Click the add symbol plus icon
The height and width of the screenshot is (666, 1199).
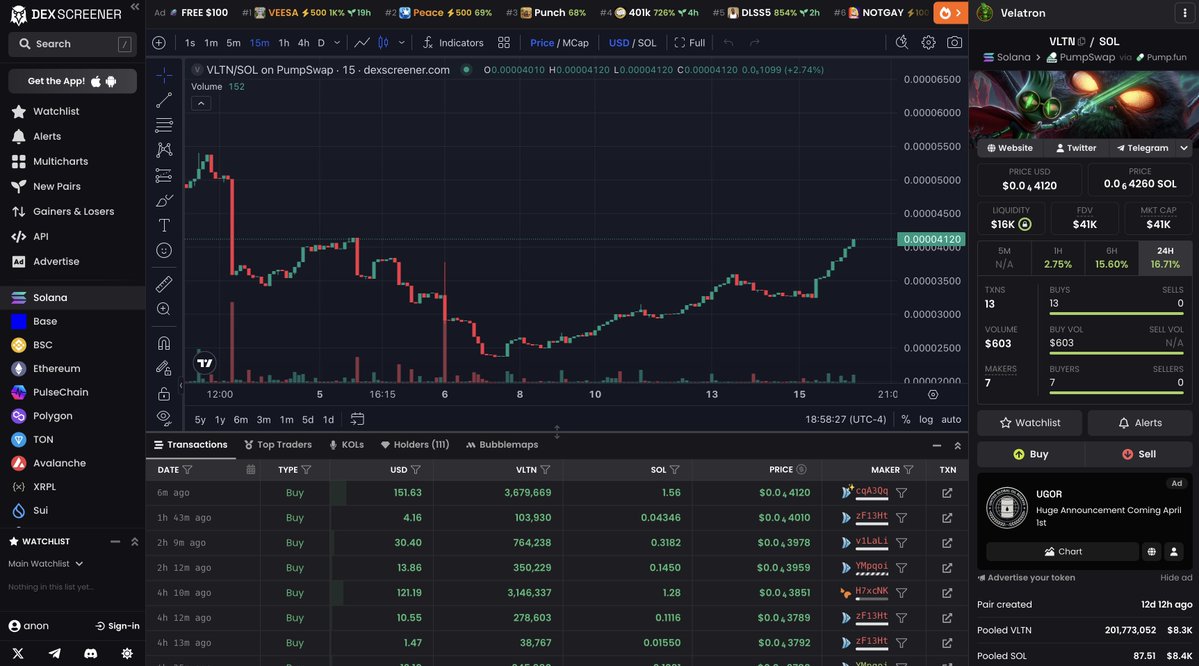coord(159,43)
